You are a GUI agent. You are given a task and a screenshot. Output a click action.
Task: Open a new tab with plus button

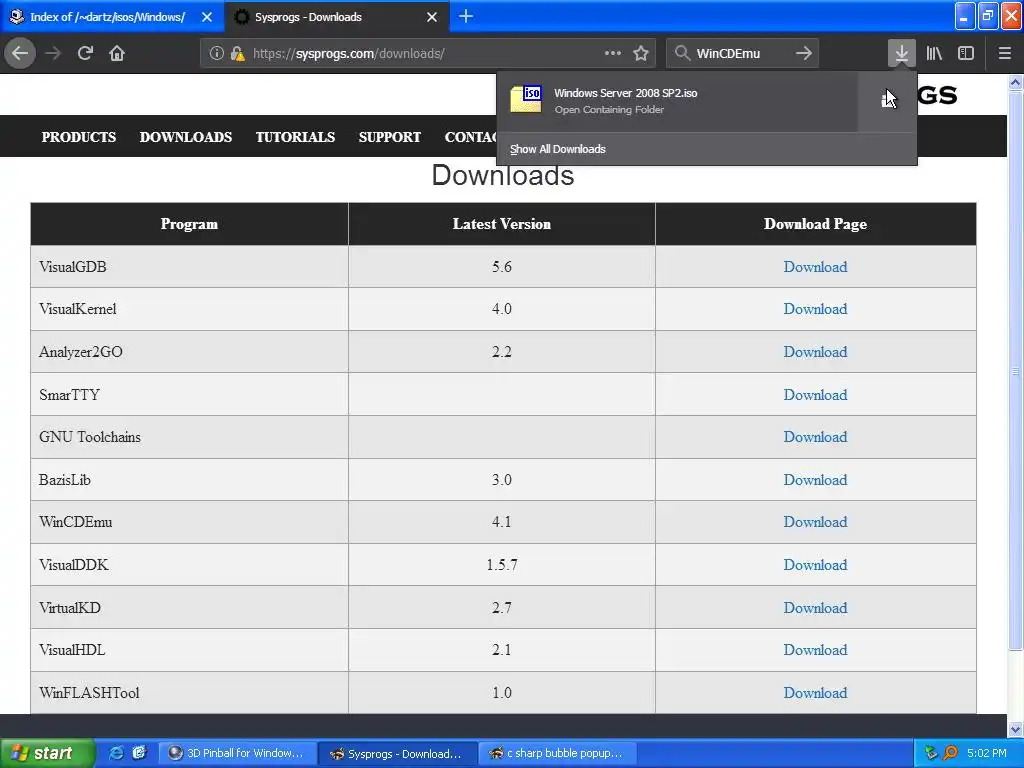[466, 16]
